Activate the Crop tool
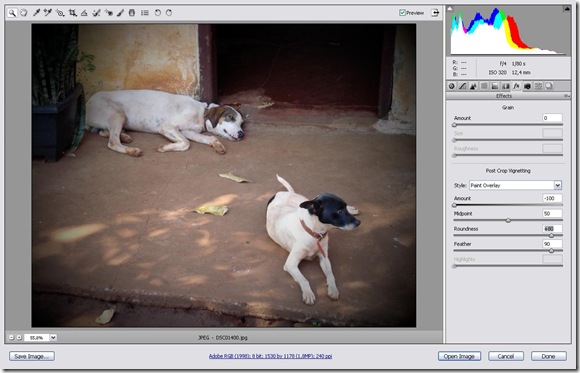The width and height of the screenshot is (580, 373). pyautogui.click(x=72, y=13)
